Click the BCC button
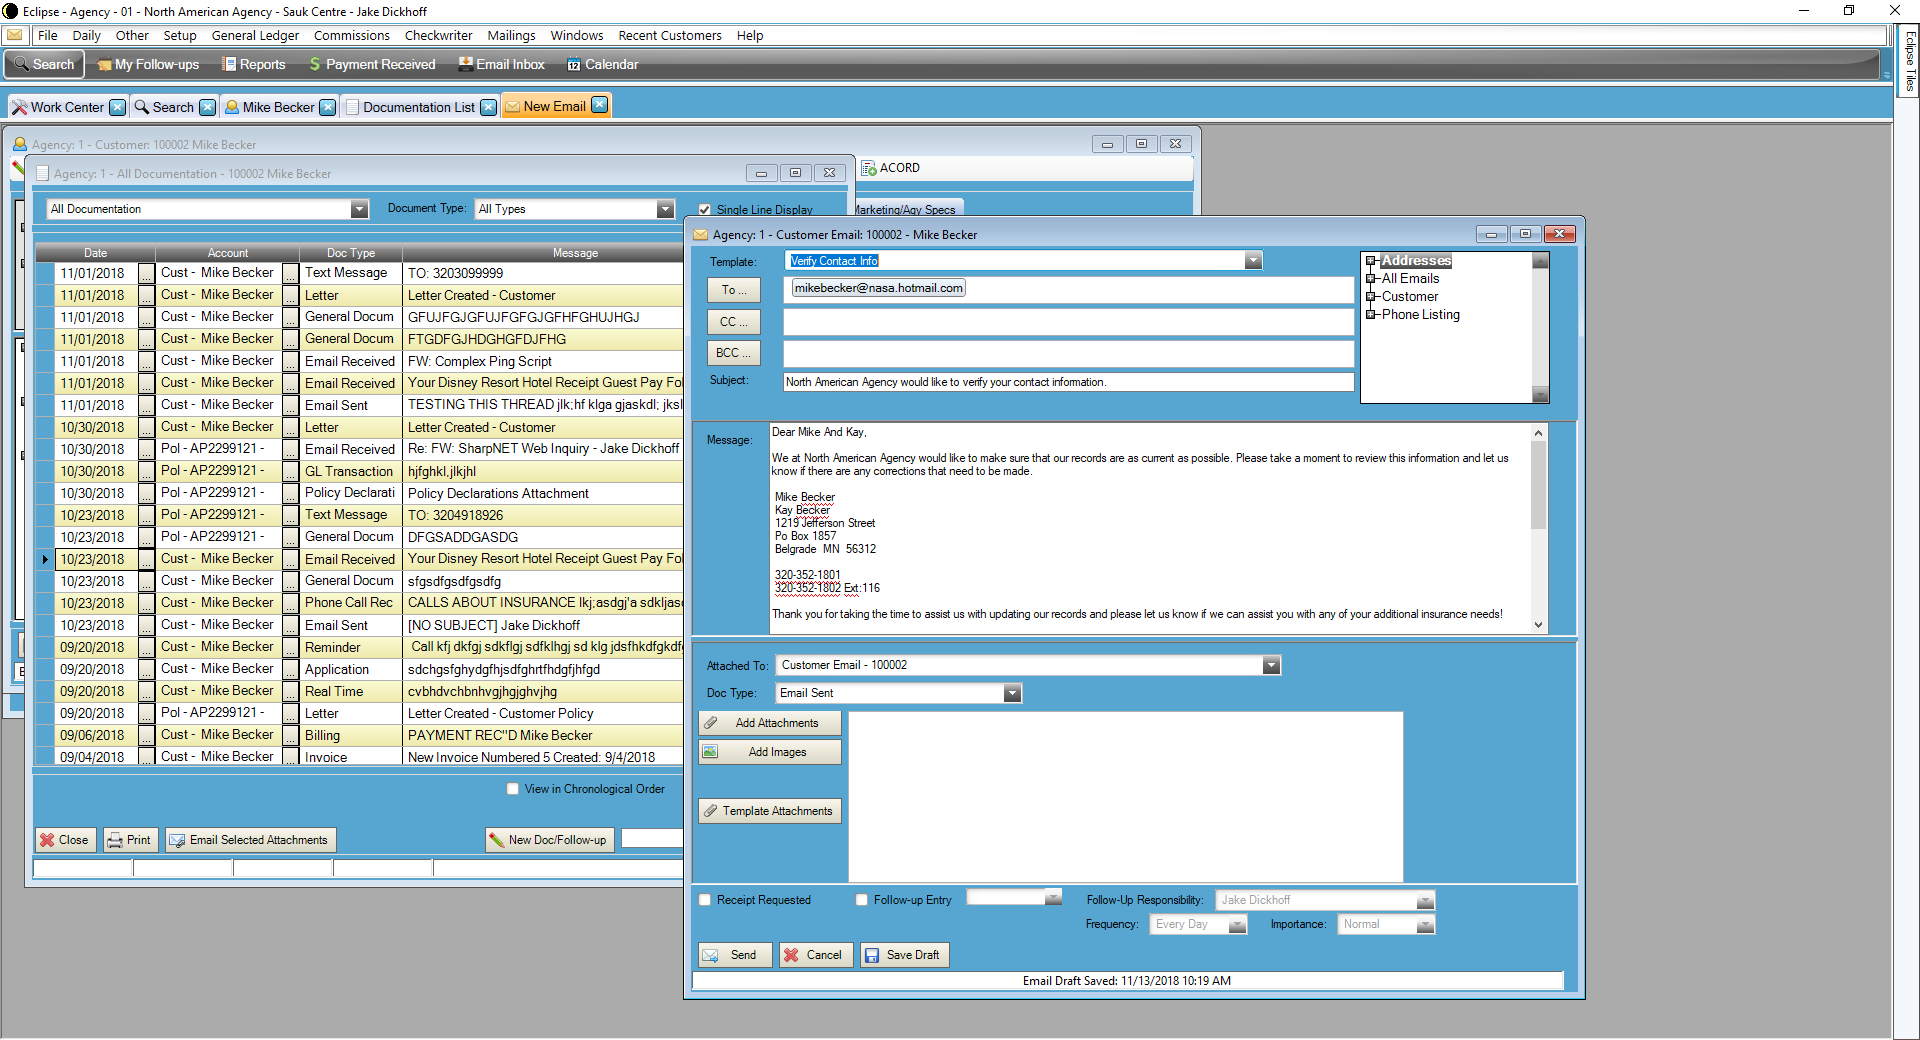This screenshot has height=1040, width=1920. 733,352
